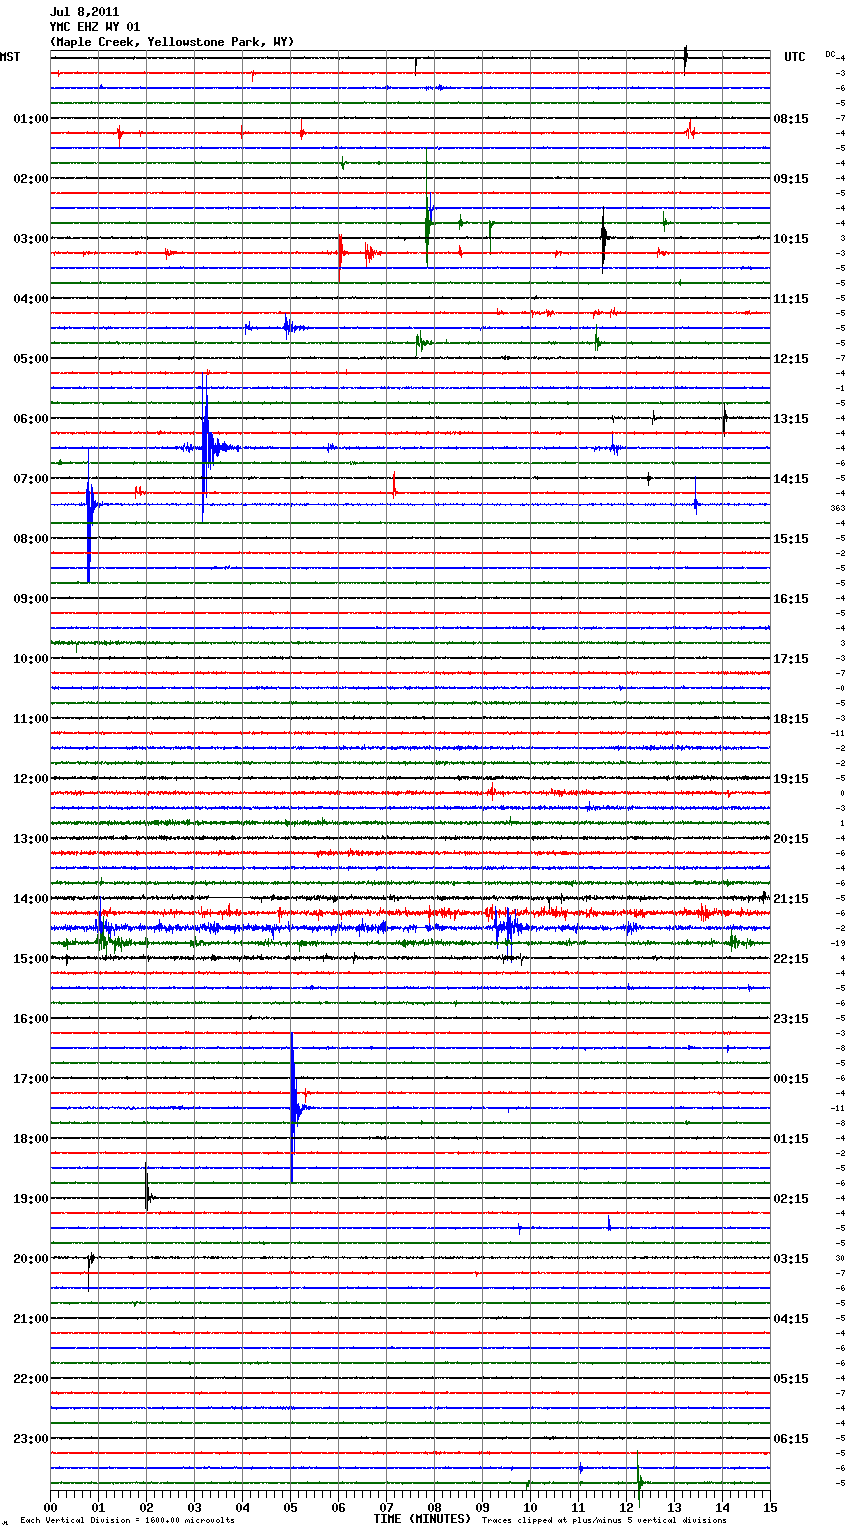Select the "20:00" MST time label
This screenshot has width=850, height=1534.
30,1259
